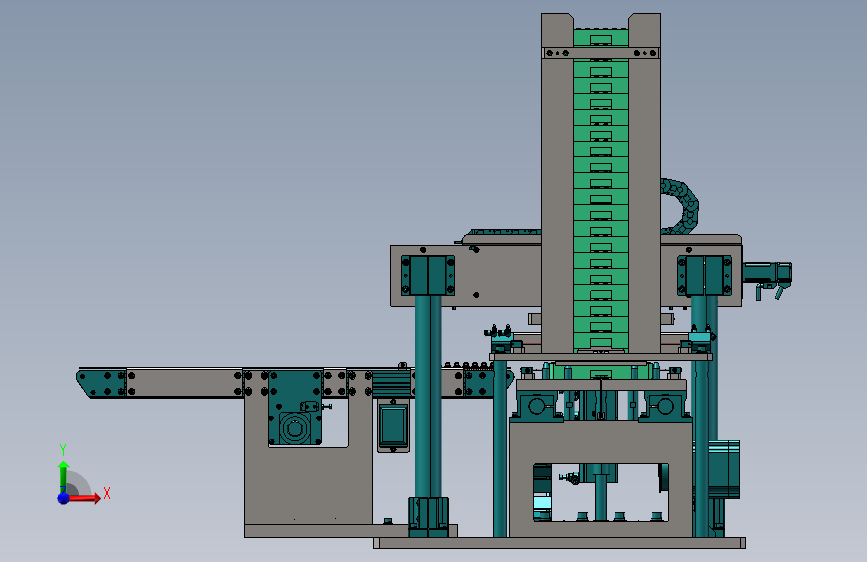
Task: Pick the angled left end of conveyor rail
Action: 101,383
